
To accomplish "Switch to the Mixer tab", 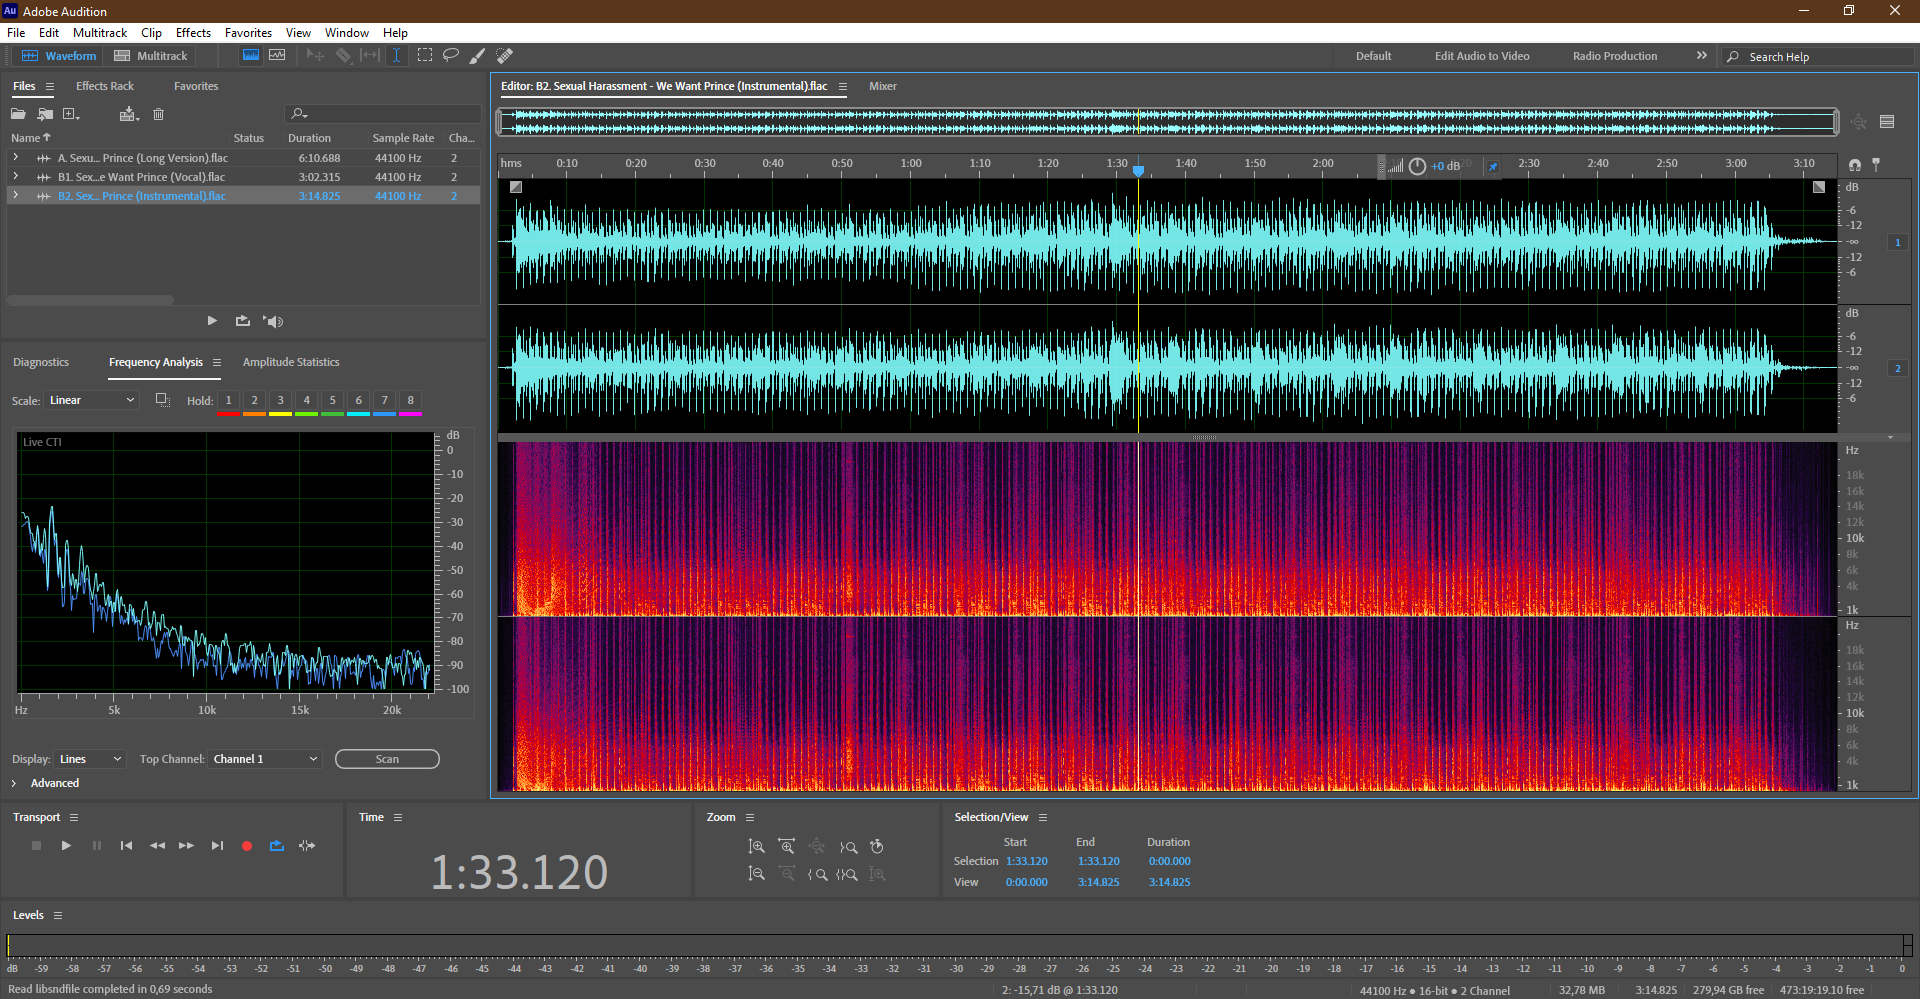I will pyautogui.click(x=882, y=86).
